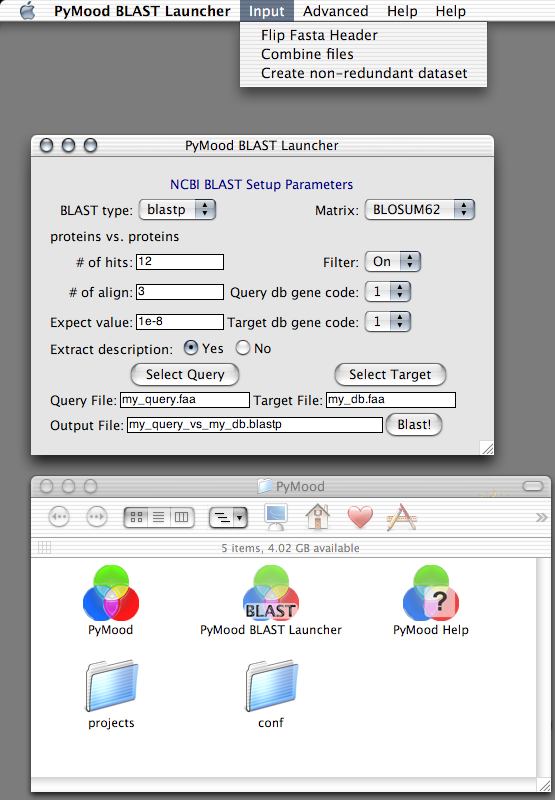Click 'NCBI BLAST Setup Parameters' heading
The height and width of the screenshot is (800, 555).
coord(261,185)
